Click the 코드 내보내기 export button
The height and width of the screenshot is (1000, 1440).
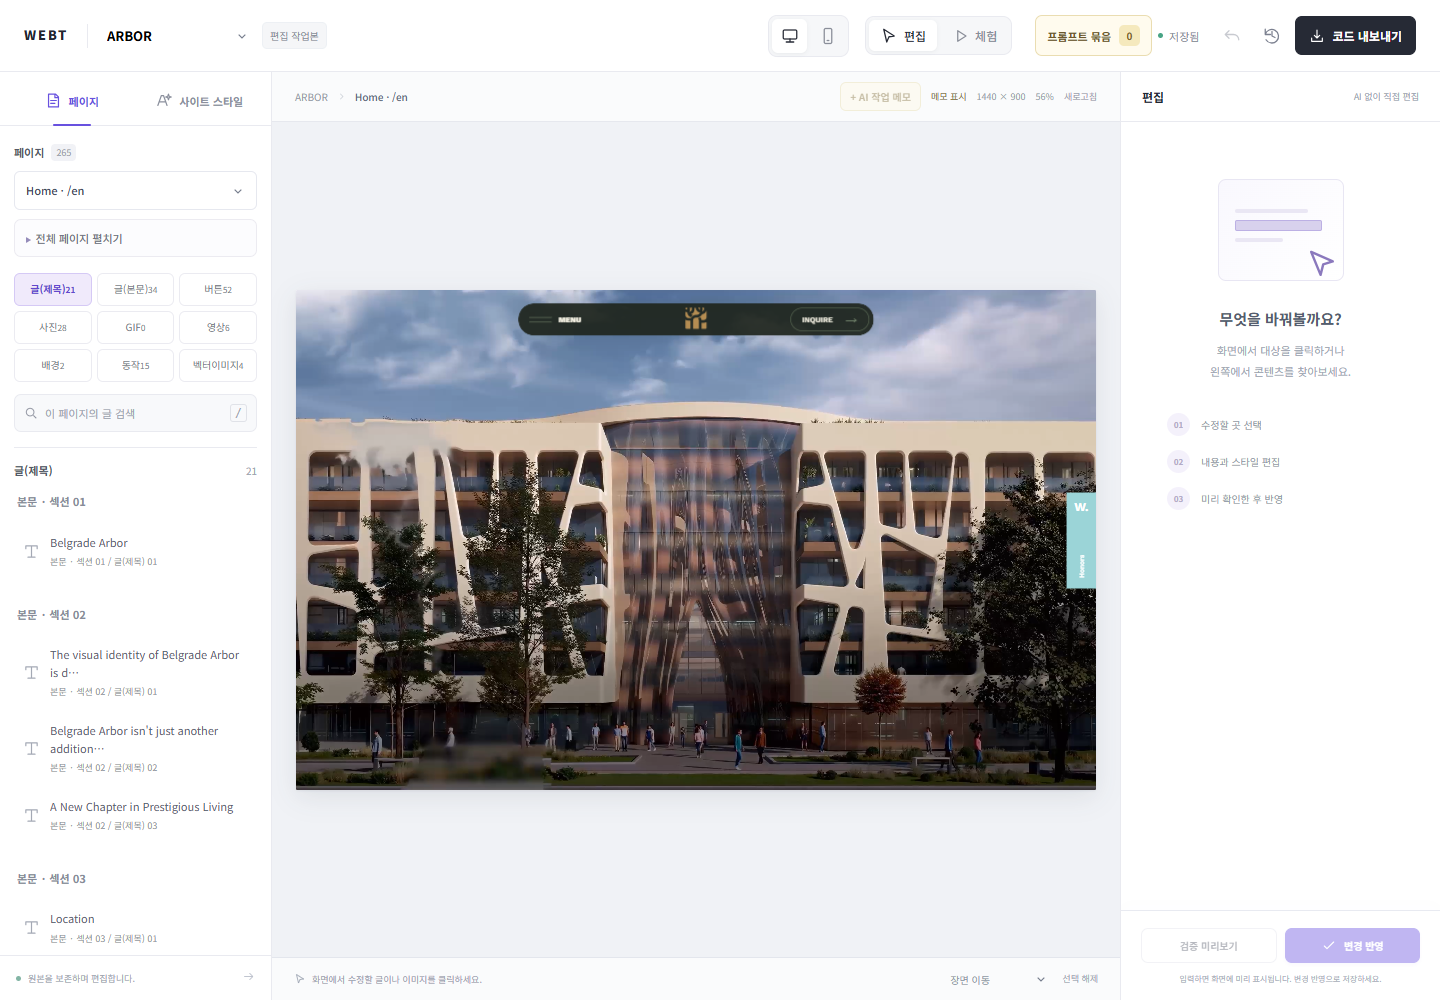click(x=1355, y=36)
